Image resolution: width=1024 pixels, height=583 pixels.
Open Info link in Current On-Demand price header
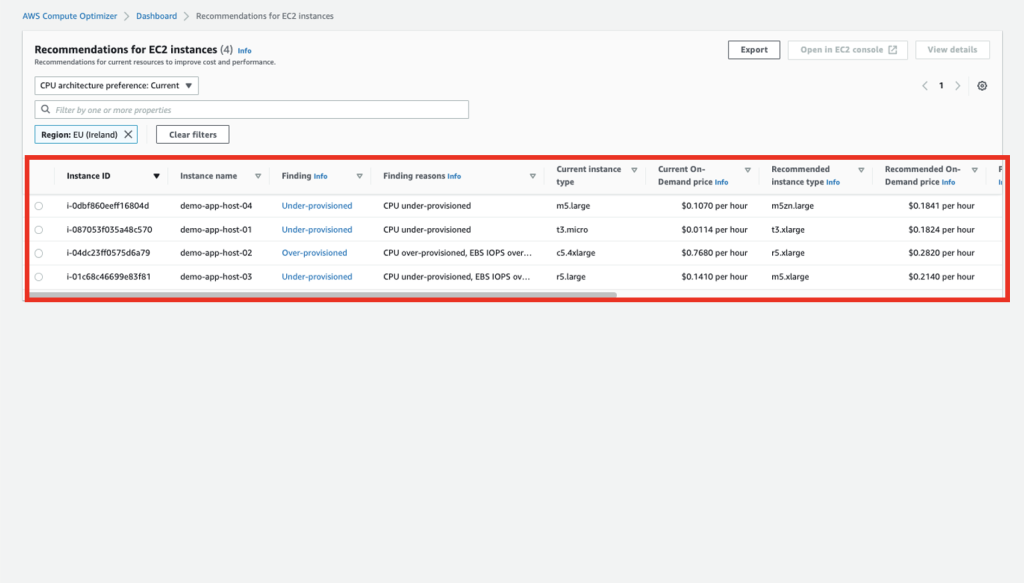(x=721, y=182)
